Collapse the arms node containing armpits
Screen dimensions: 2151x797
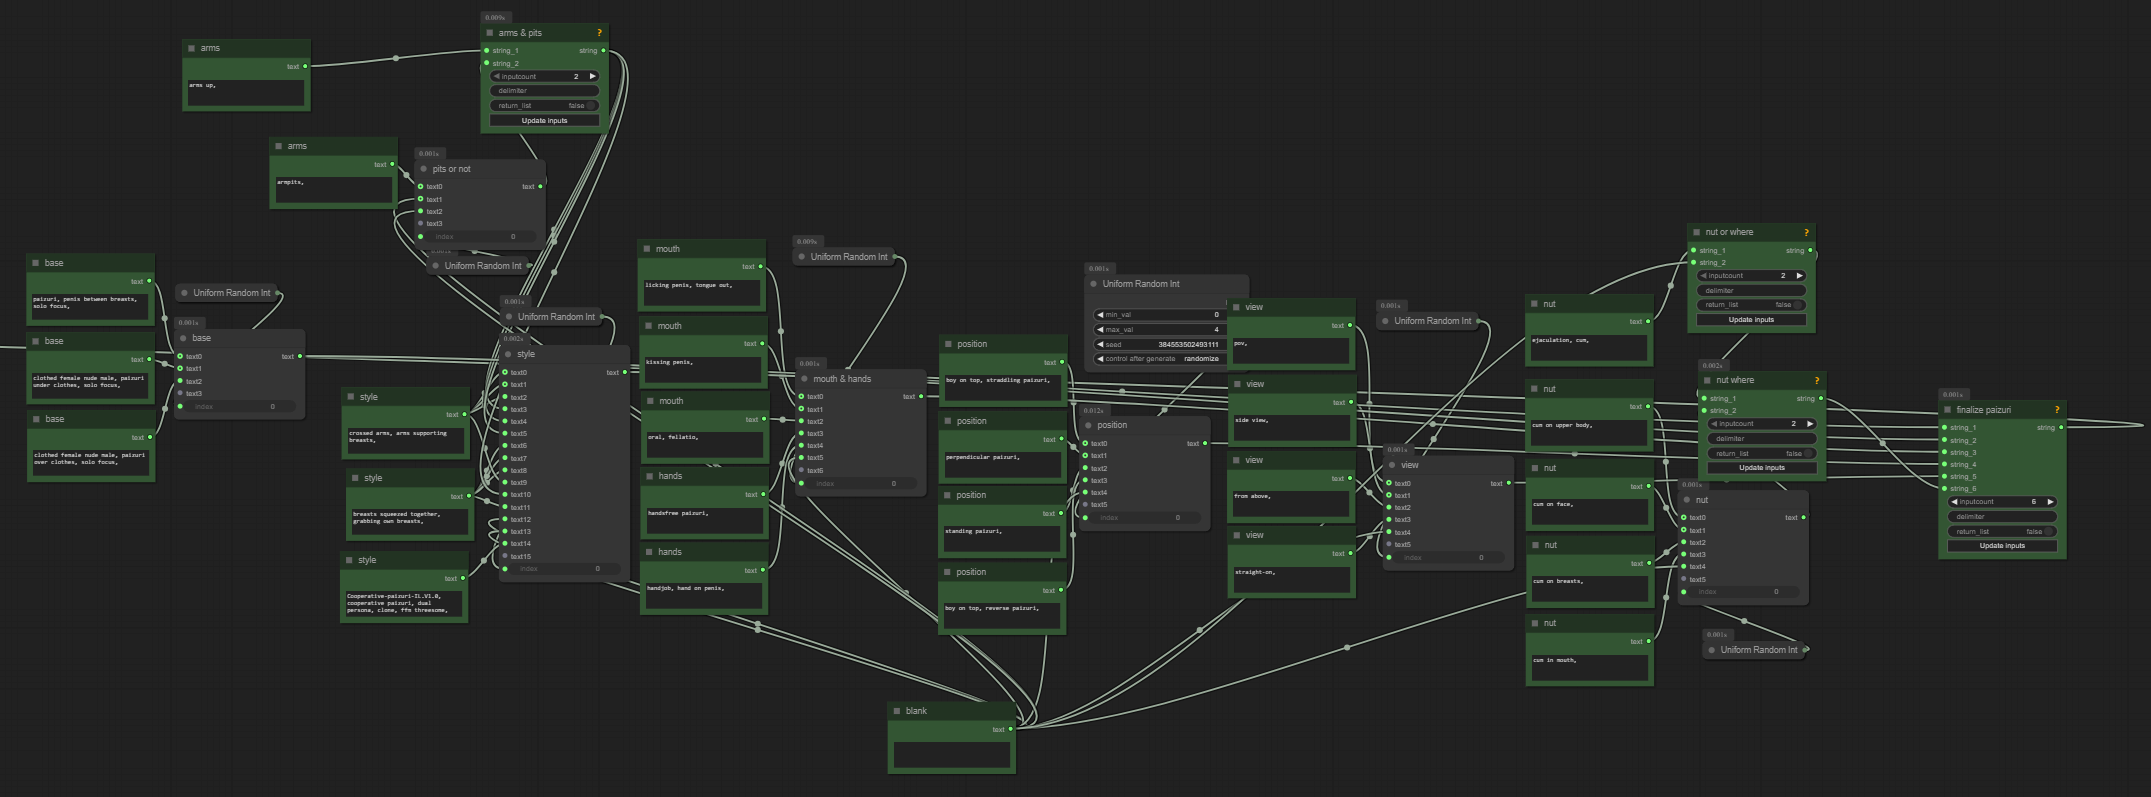point(279,146)
